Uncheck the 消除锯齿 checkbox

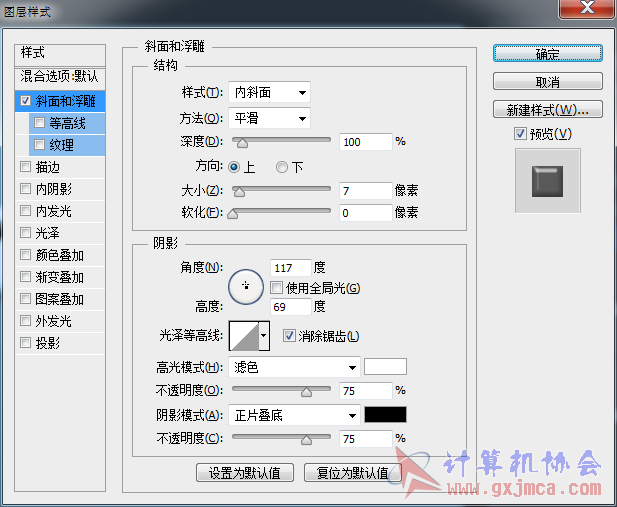[289, 336]
